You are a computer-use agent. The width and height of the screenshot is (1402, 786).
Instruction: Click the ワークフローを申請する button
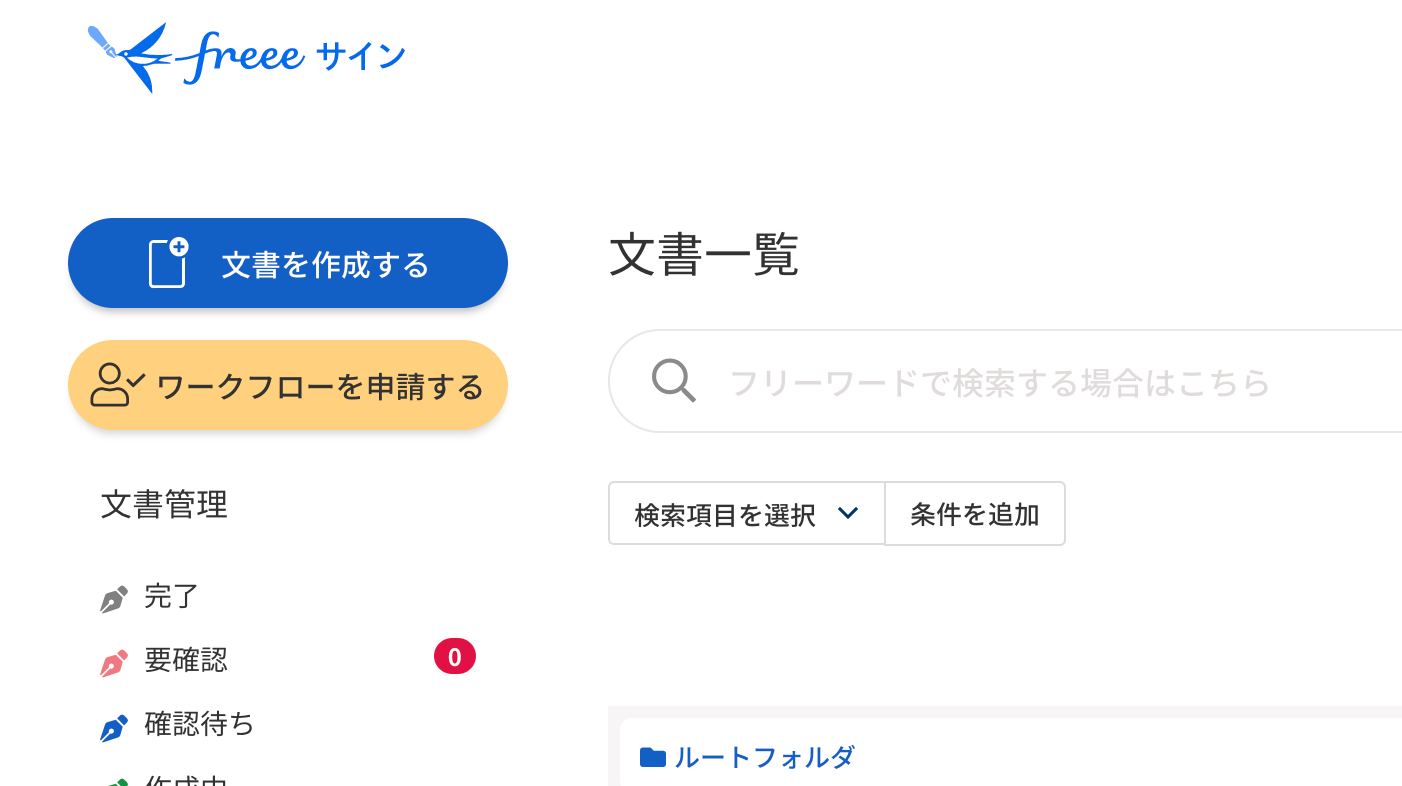pos(288,385)
